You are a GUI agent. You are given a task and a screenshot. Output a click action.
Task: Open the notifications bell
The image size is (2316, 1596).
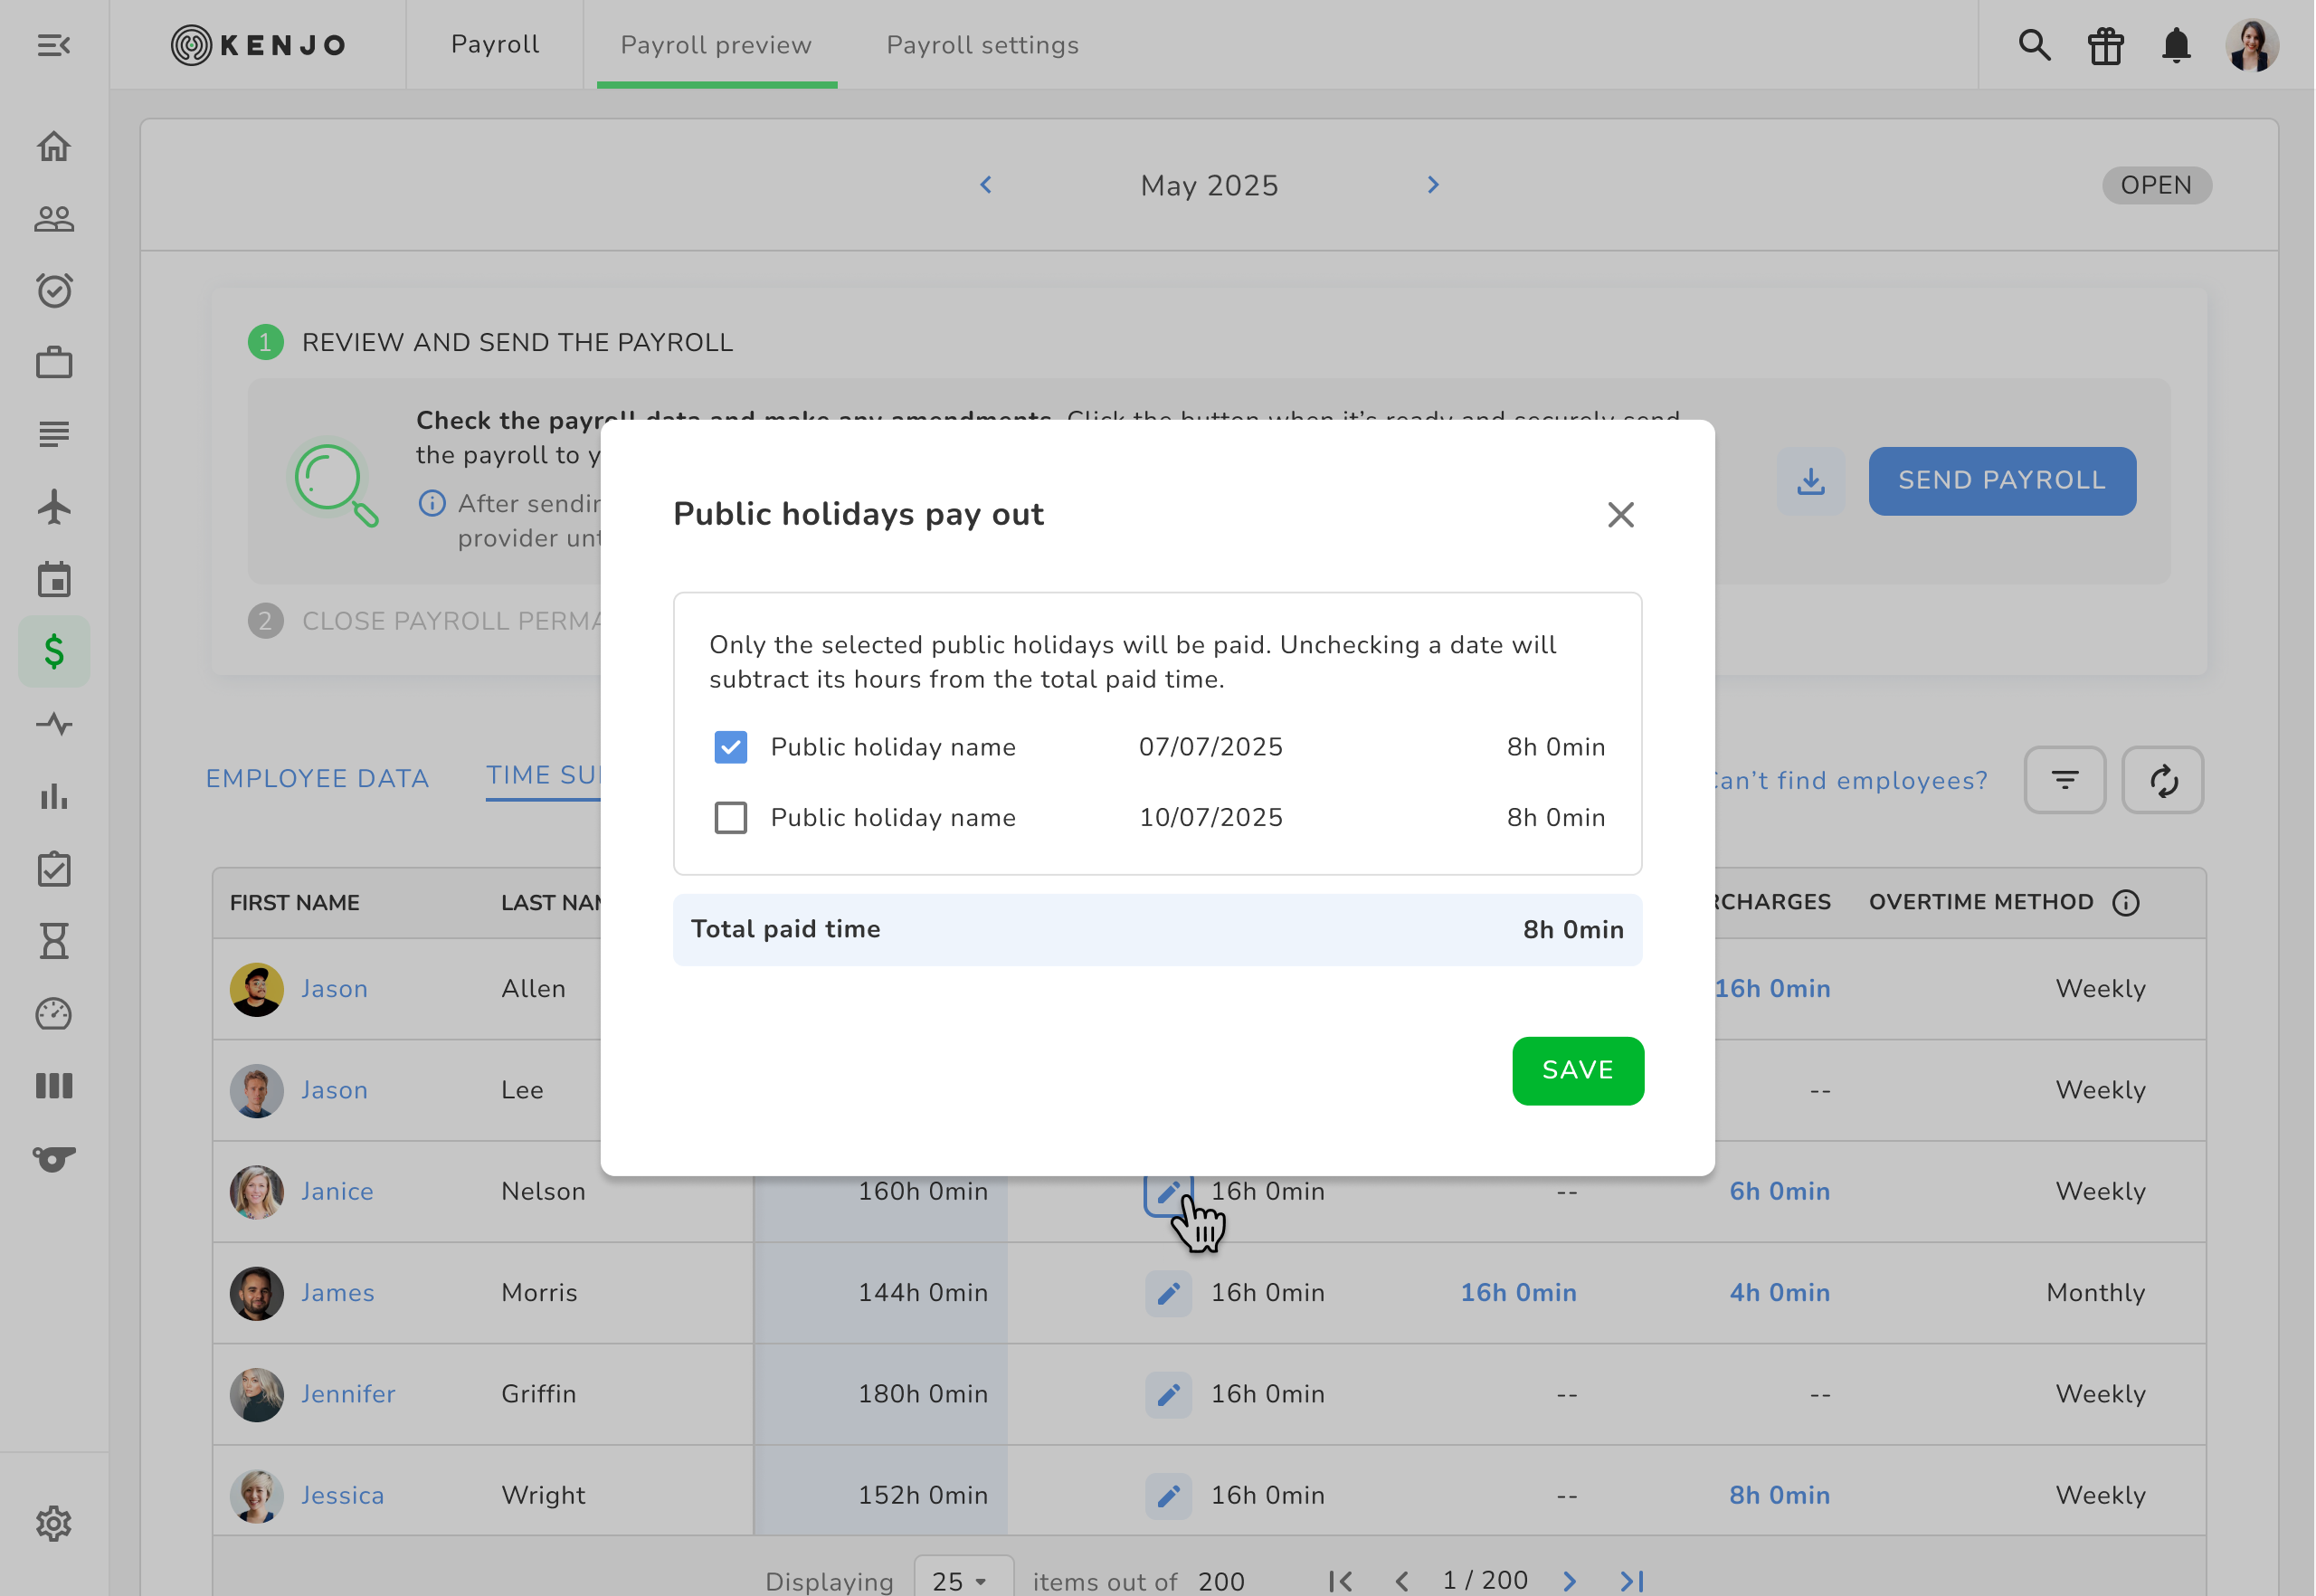point(2176,45)
